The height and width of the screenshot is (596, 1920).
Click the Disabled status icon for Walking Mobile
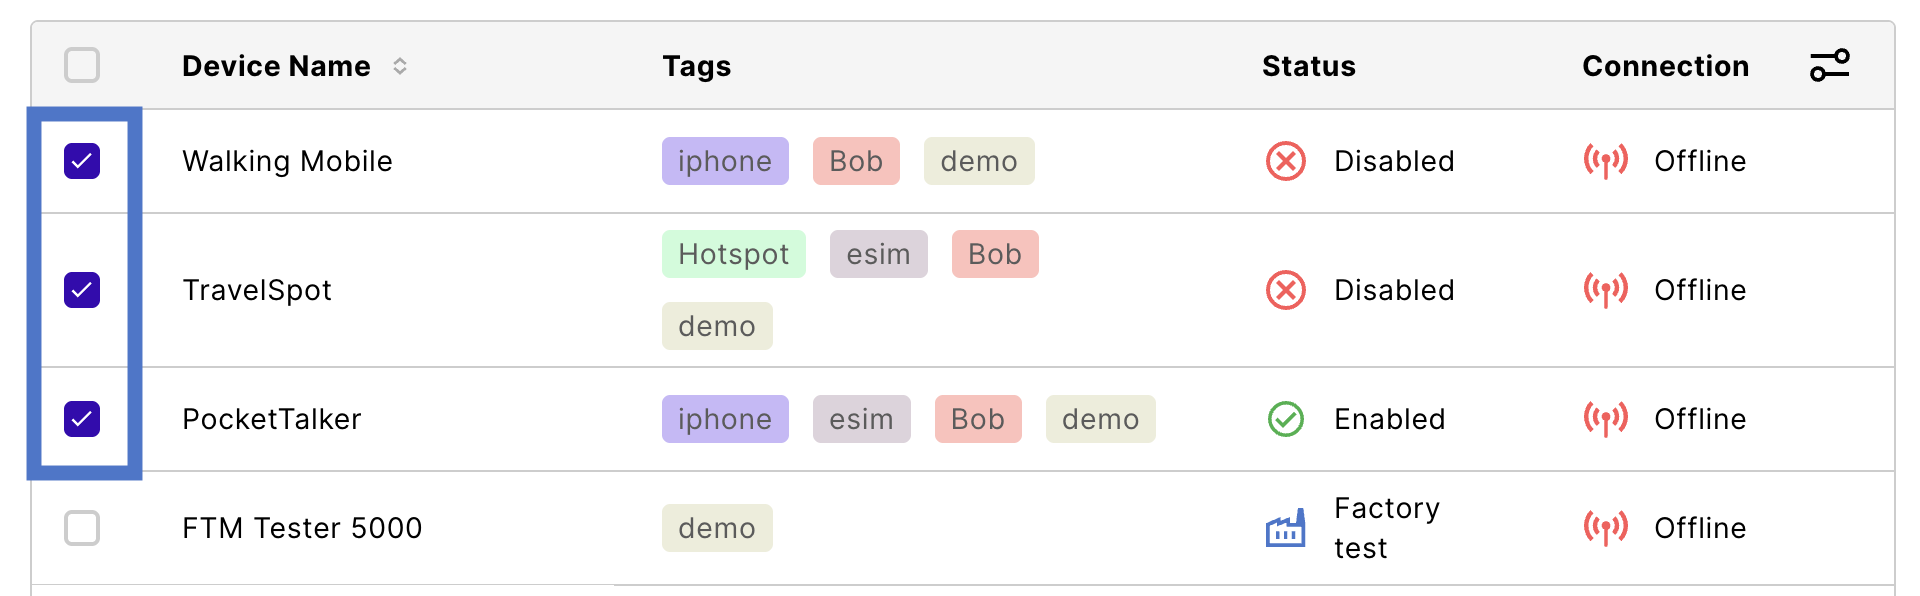[x=1286, y=161]
